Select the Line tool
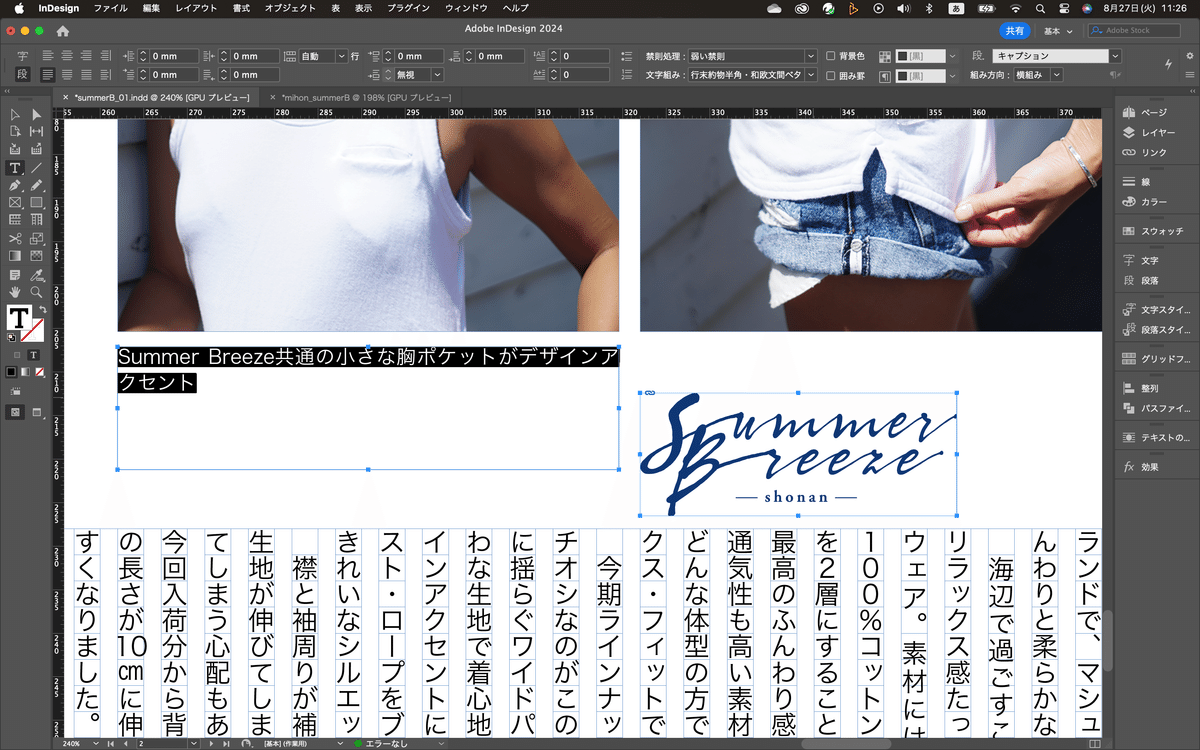Image resolution: width=1200 pixels, height=750 pixels. click(x=37, y=168)
